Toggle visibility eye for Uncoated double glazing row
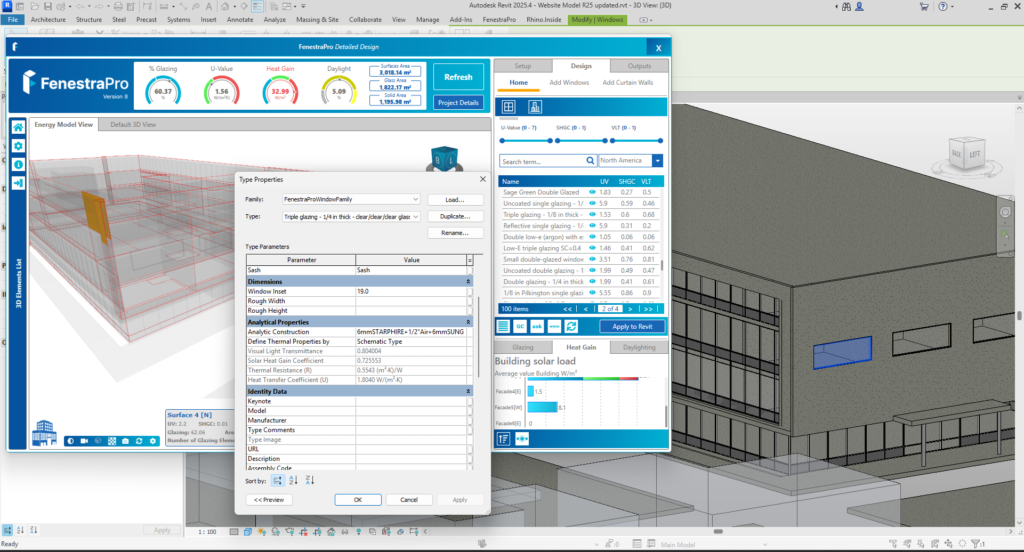 (x=592, y=270)
